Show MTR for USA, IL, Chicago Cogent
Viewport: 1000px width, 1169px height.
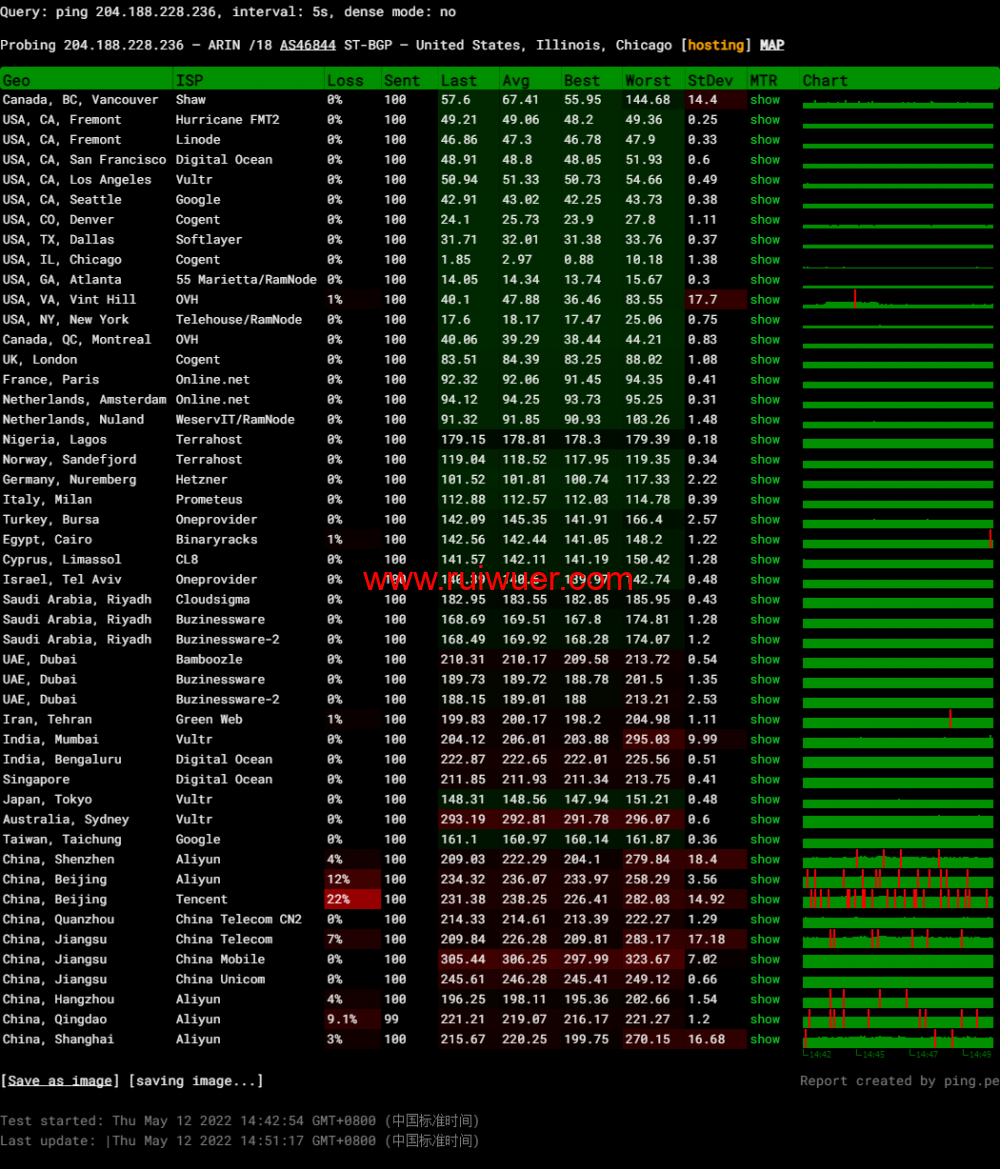pyautogui.click(x=765, y=260)
